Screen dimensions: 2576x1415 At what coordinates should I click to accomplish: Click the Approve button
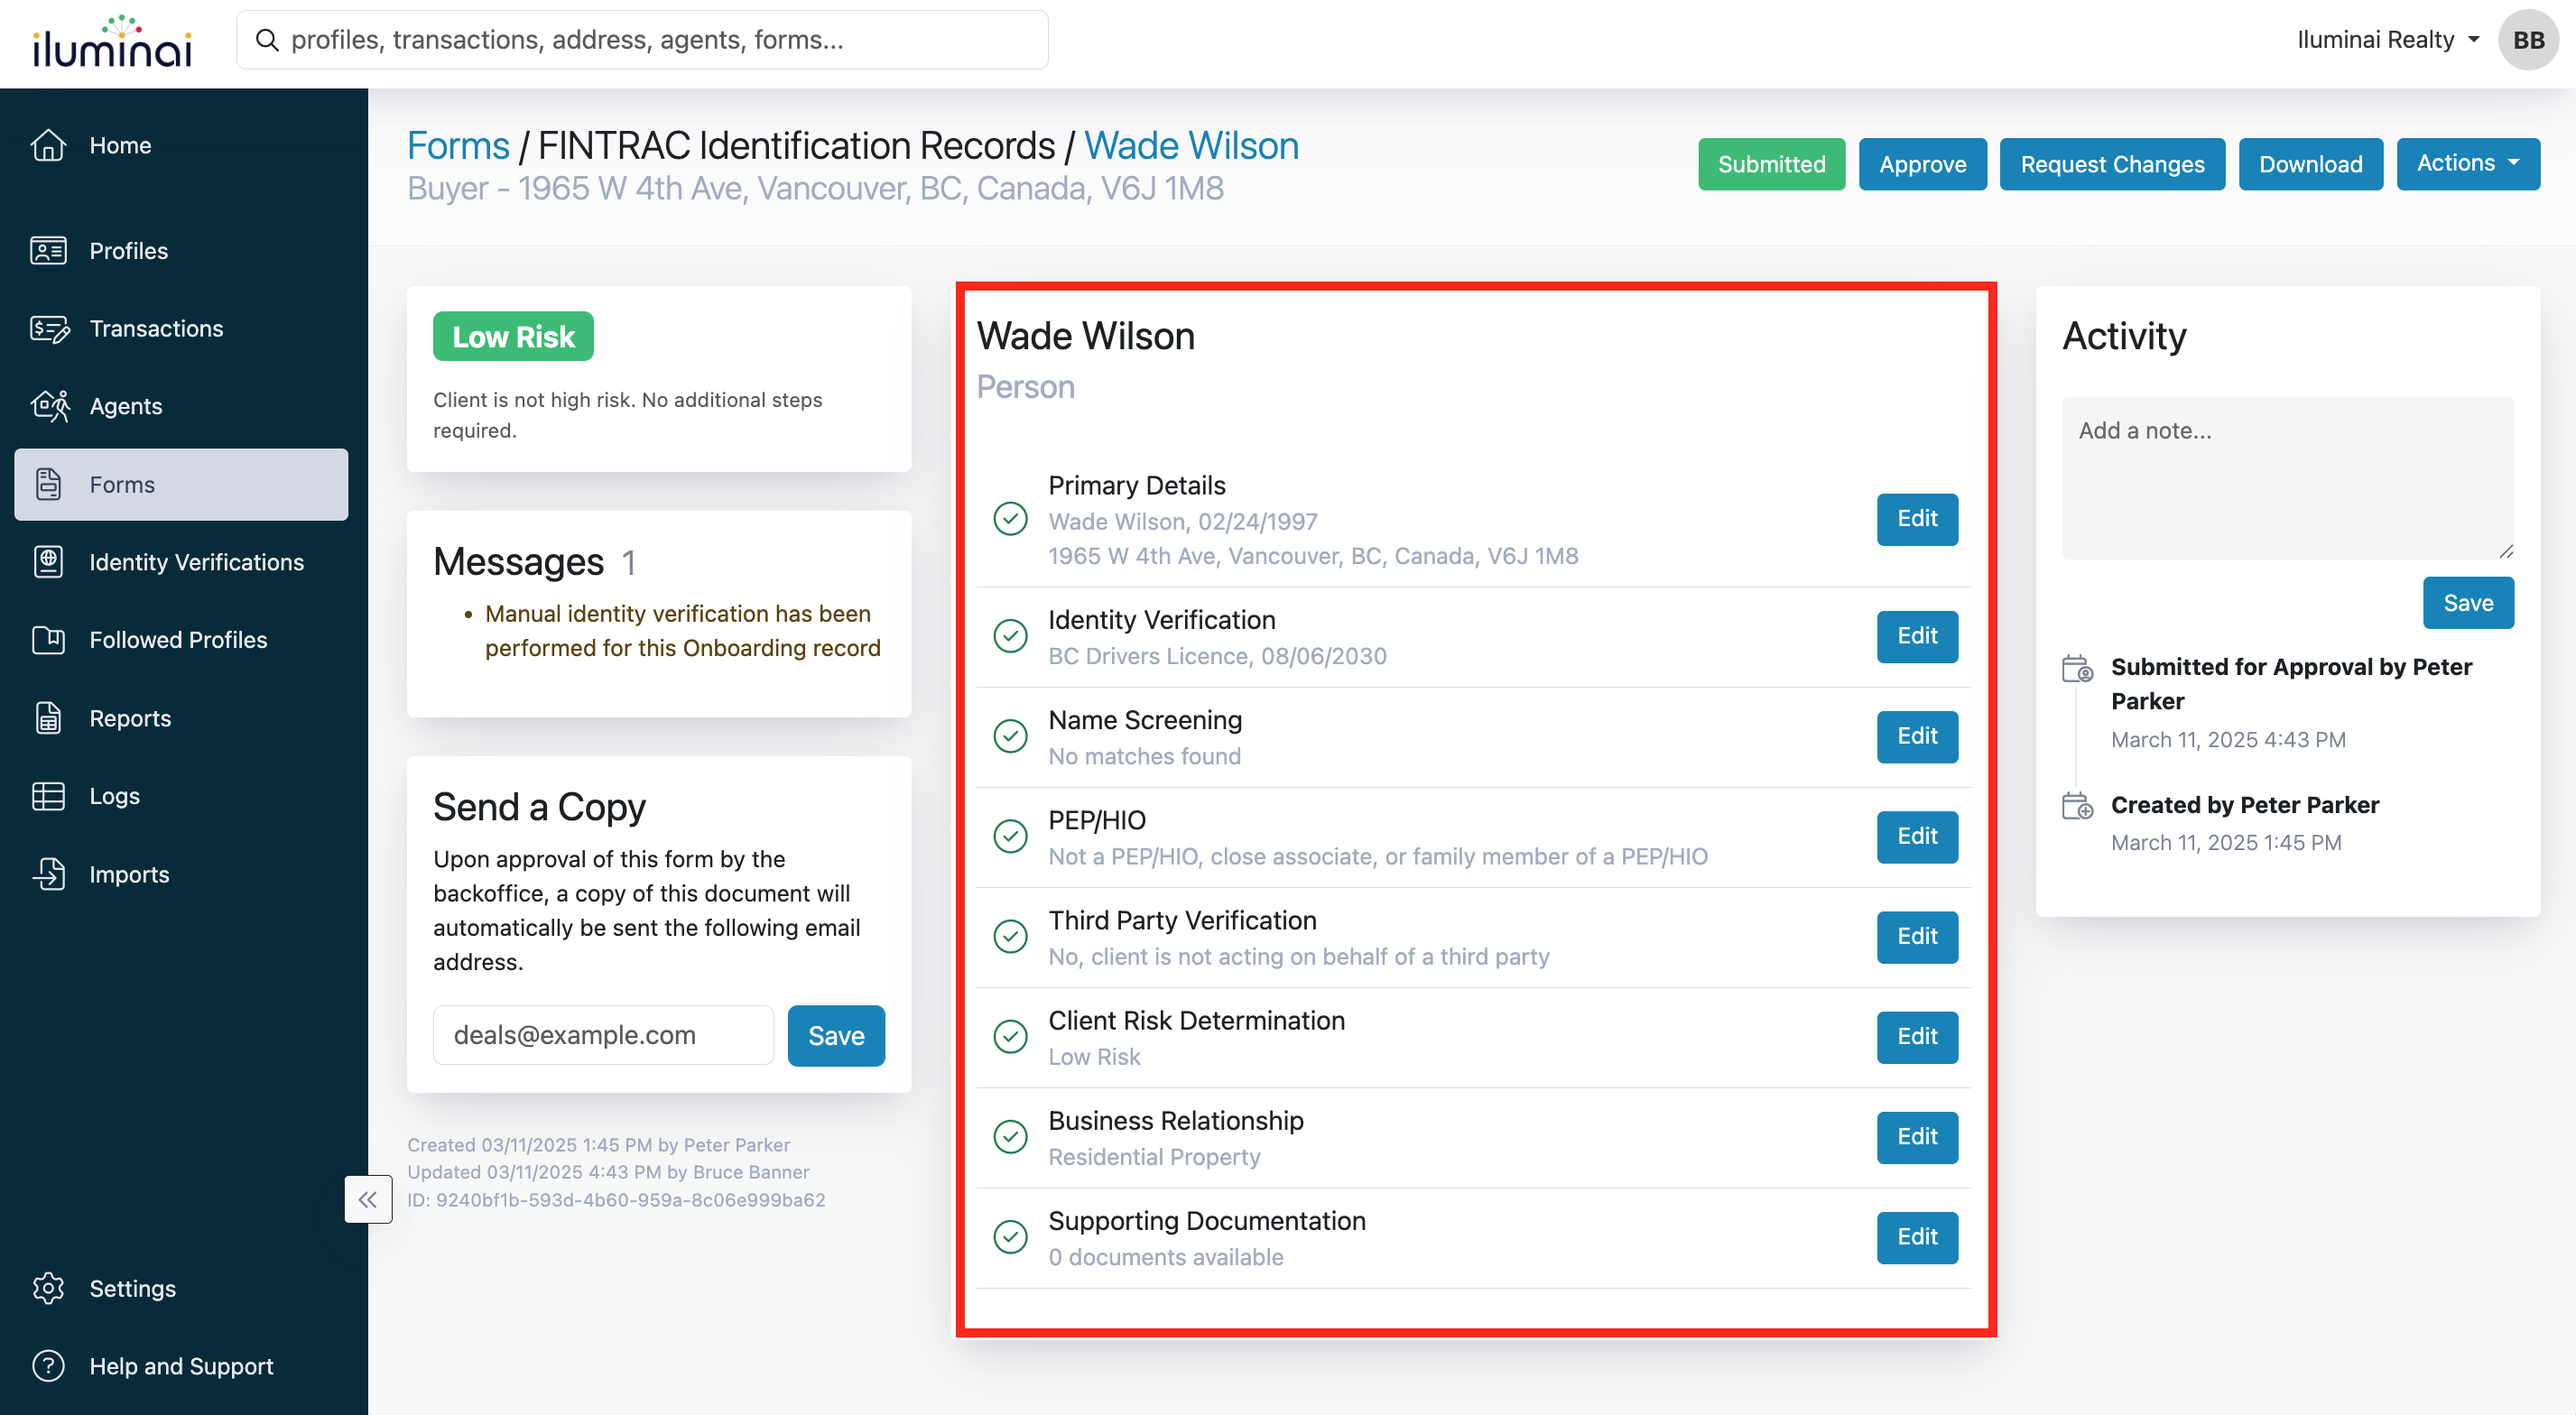click(1921, 164)
